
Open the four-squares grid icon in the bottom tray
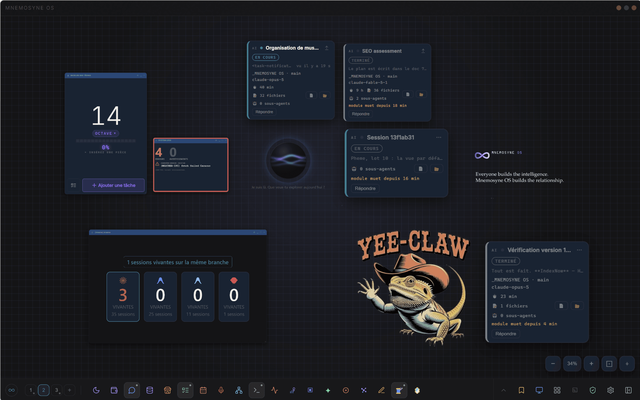557,390
